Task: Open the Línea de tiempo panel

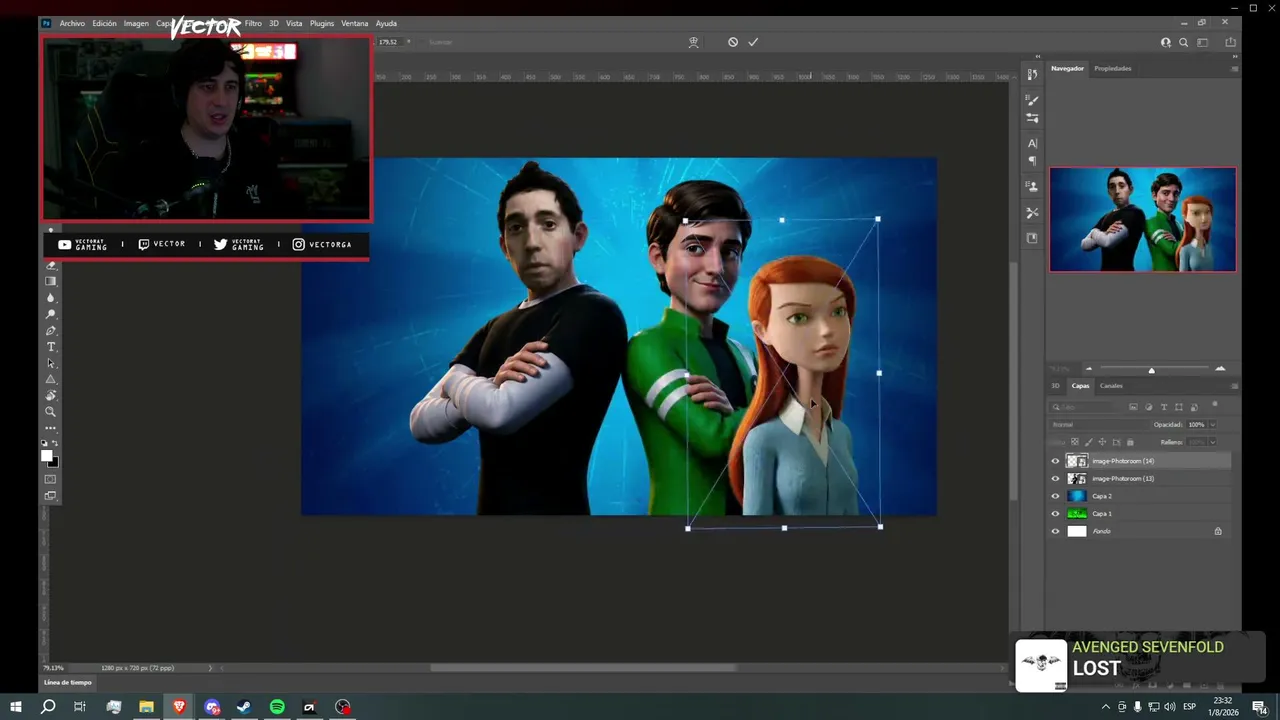Action: tap(68, 683)
